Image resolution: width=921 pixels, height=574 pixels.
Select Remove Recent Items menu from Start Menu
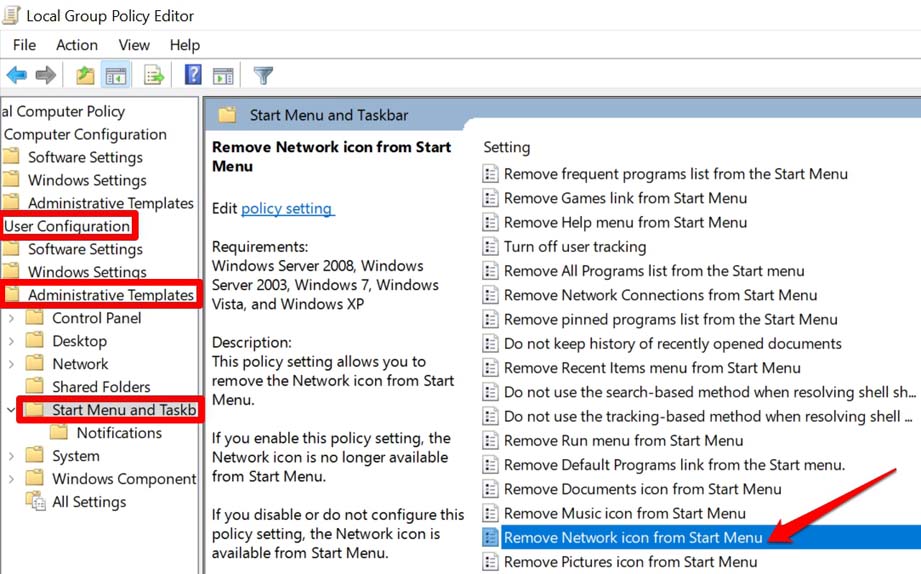(652, 368)
